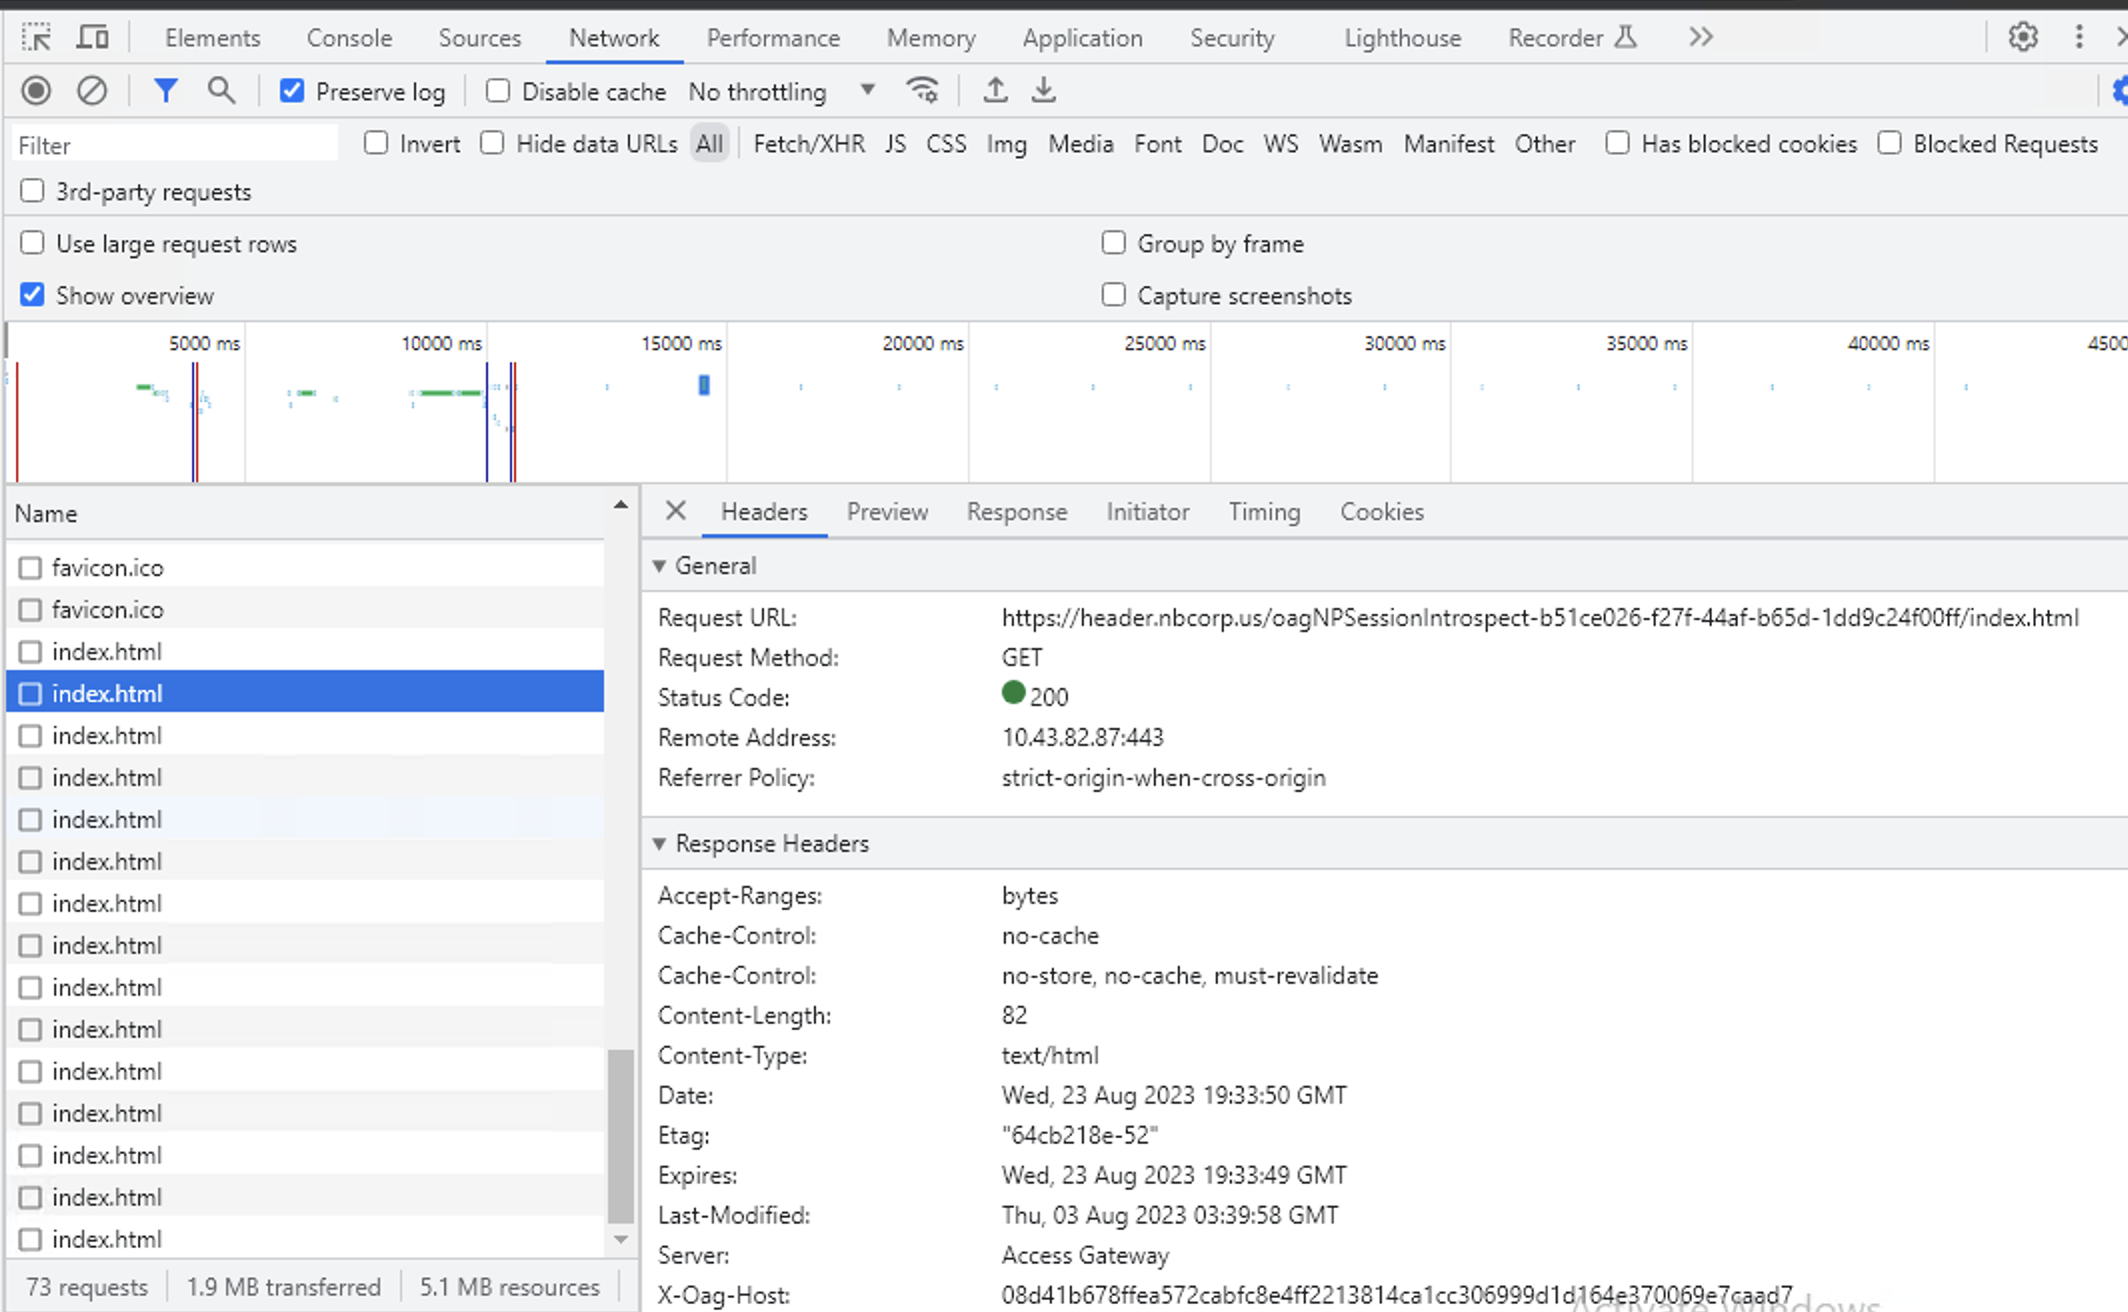Screen dimensions: 2128x1312
Task: Click the Filter text input
Action: 175,145
